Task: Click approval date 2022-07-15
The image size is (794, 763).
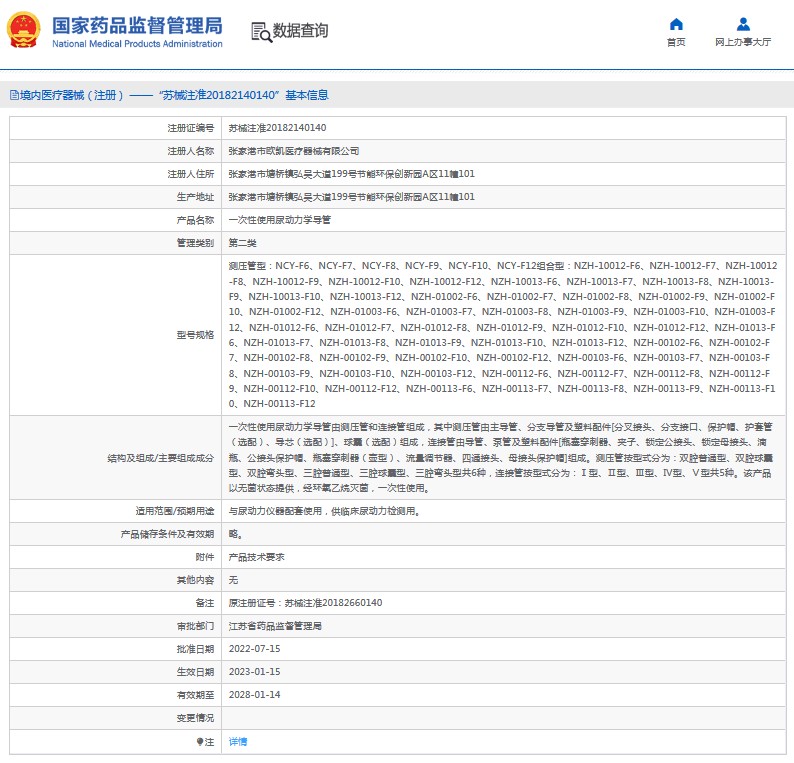Action: click(x=254, y=649)
